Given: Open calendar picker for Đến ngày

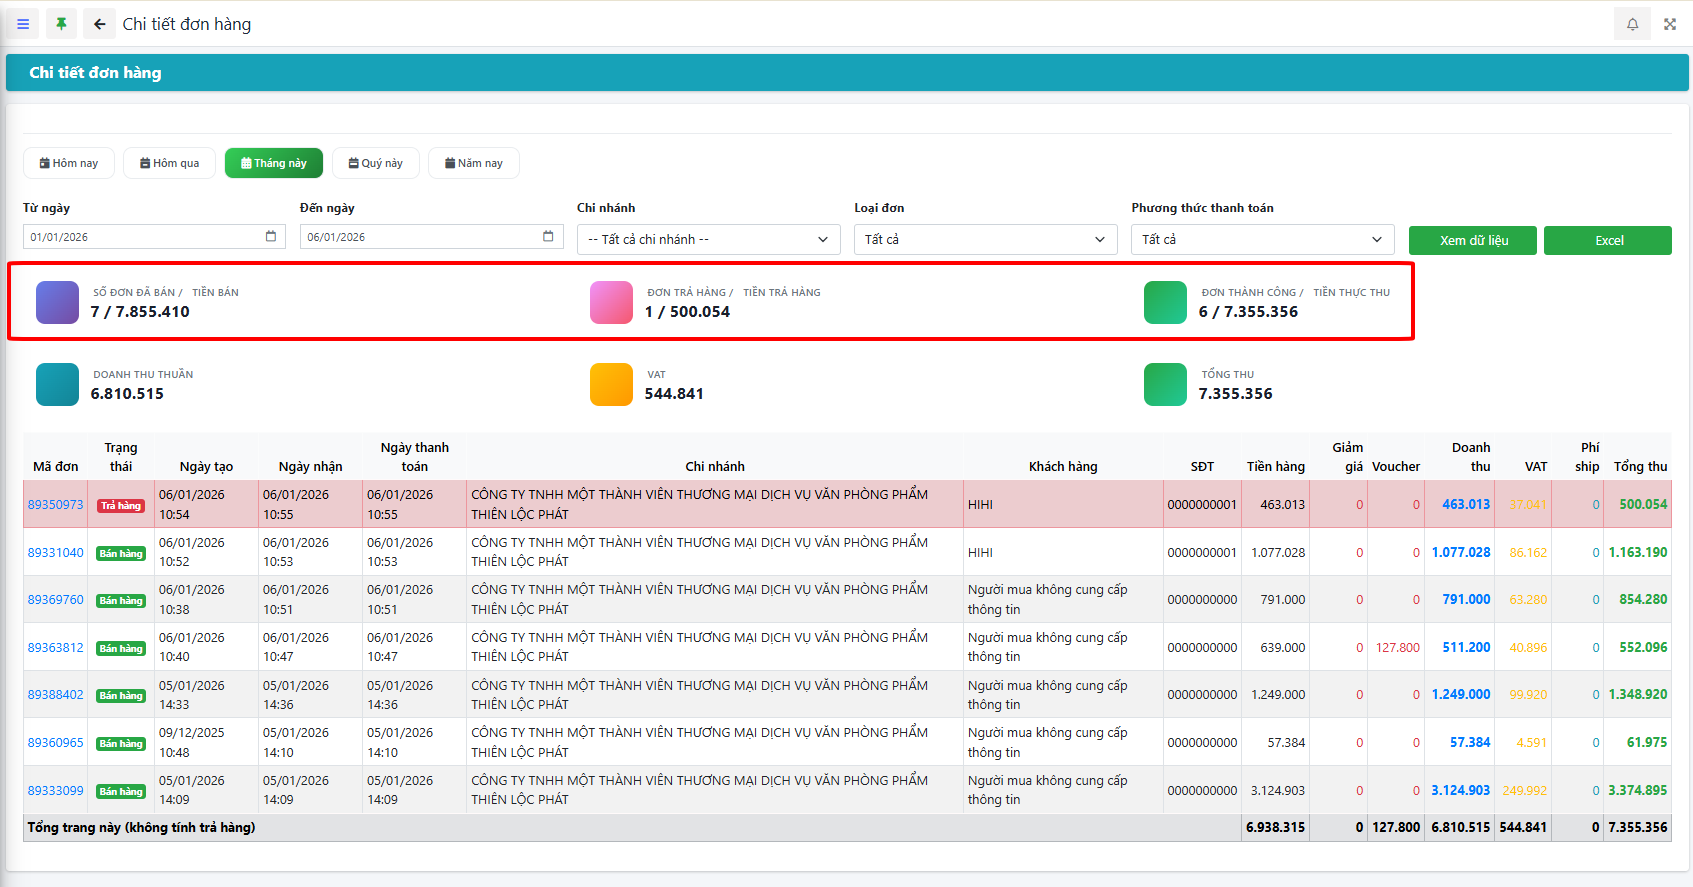Looking at the screenshot, I should pos(548,237).
